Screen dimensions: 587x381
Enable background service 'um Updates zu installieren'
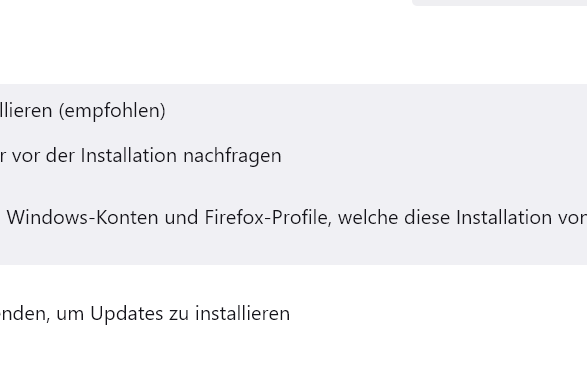click(x=145, y=314)
